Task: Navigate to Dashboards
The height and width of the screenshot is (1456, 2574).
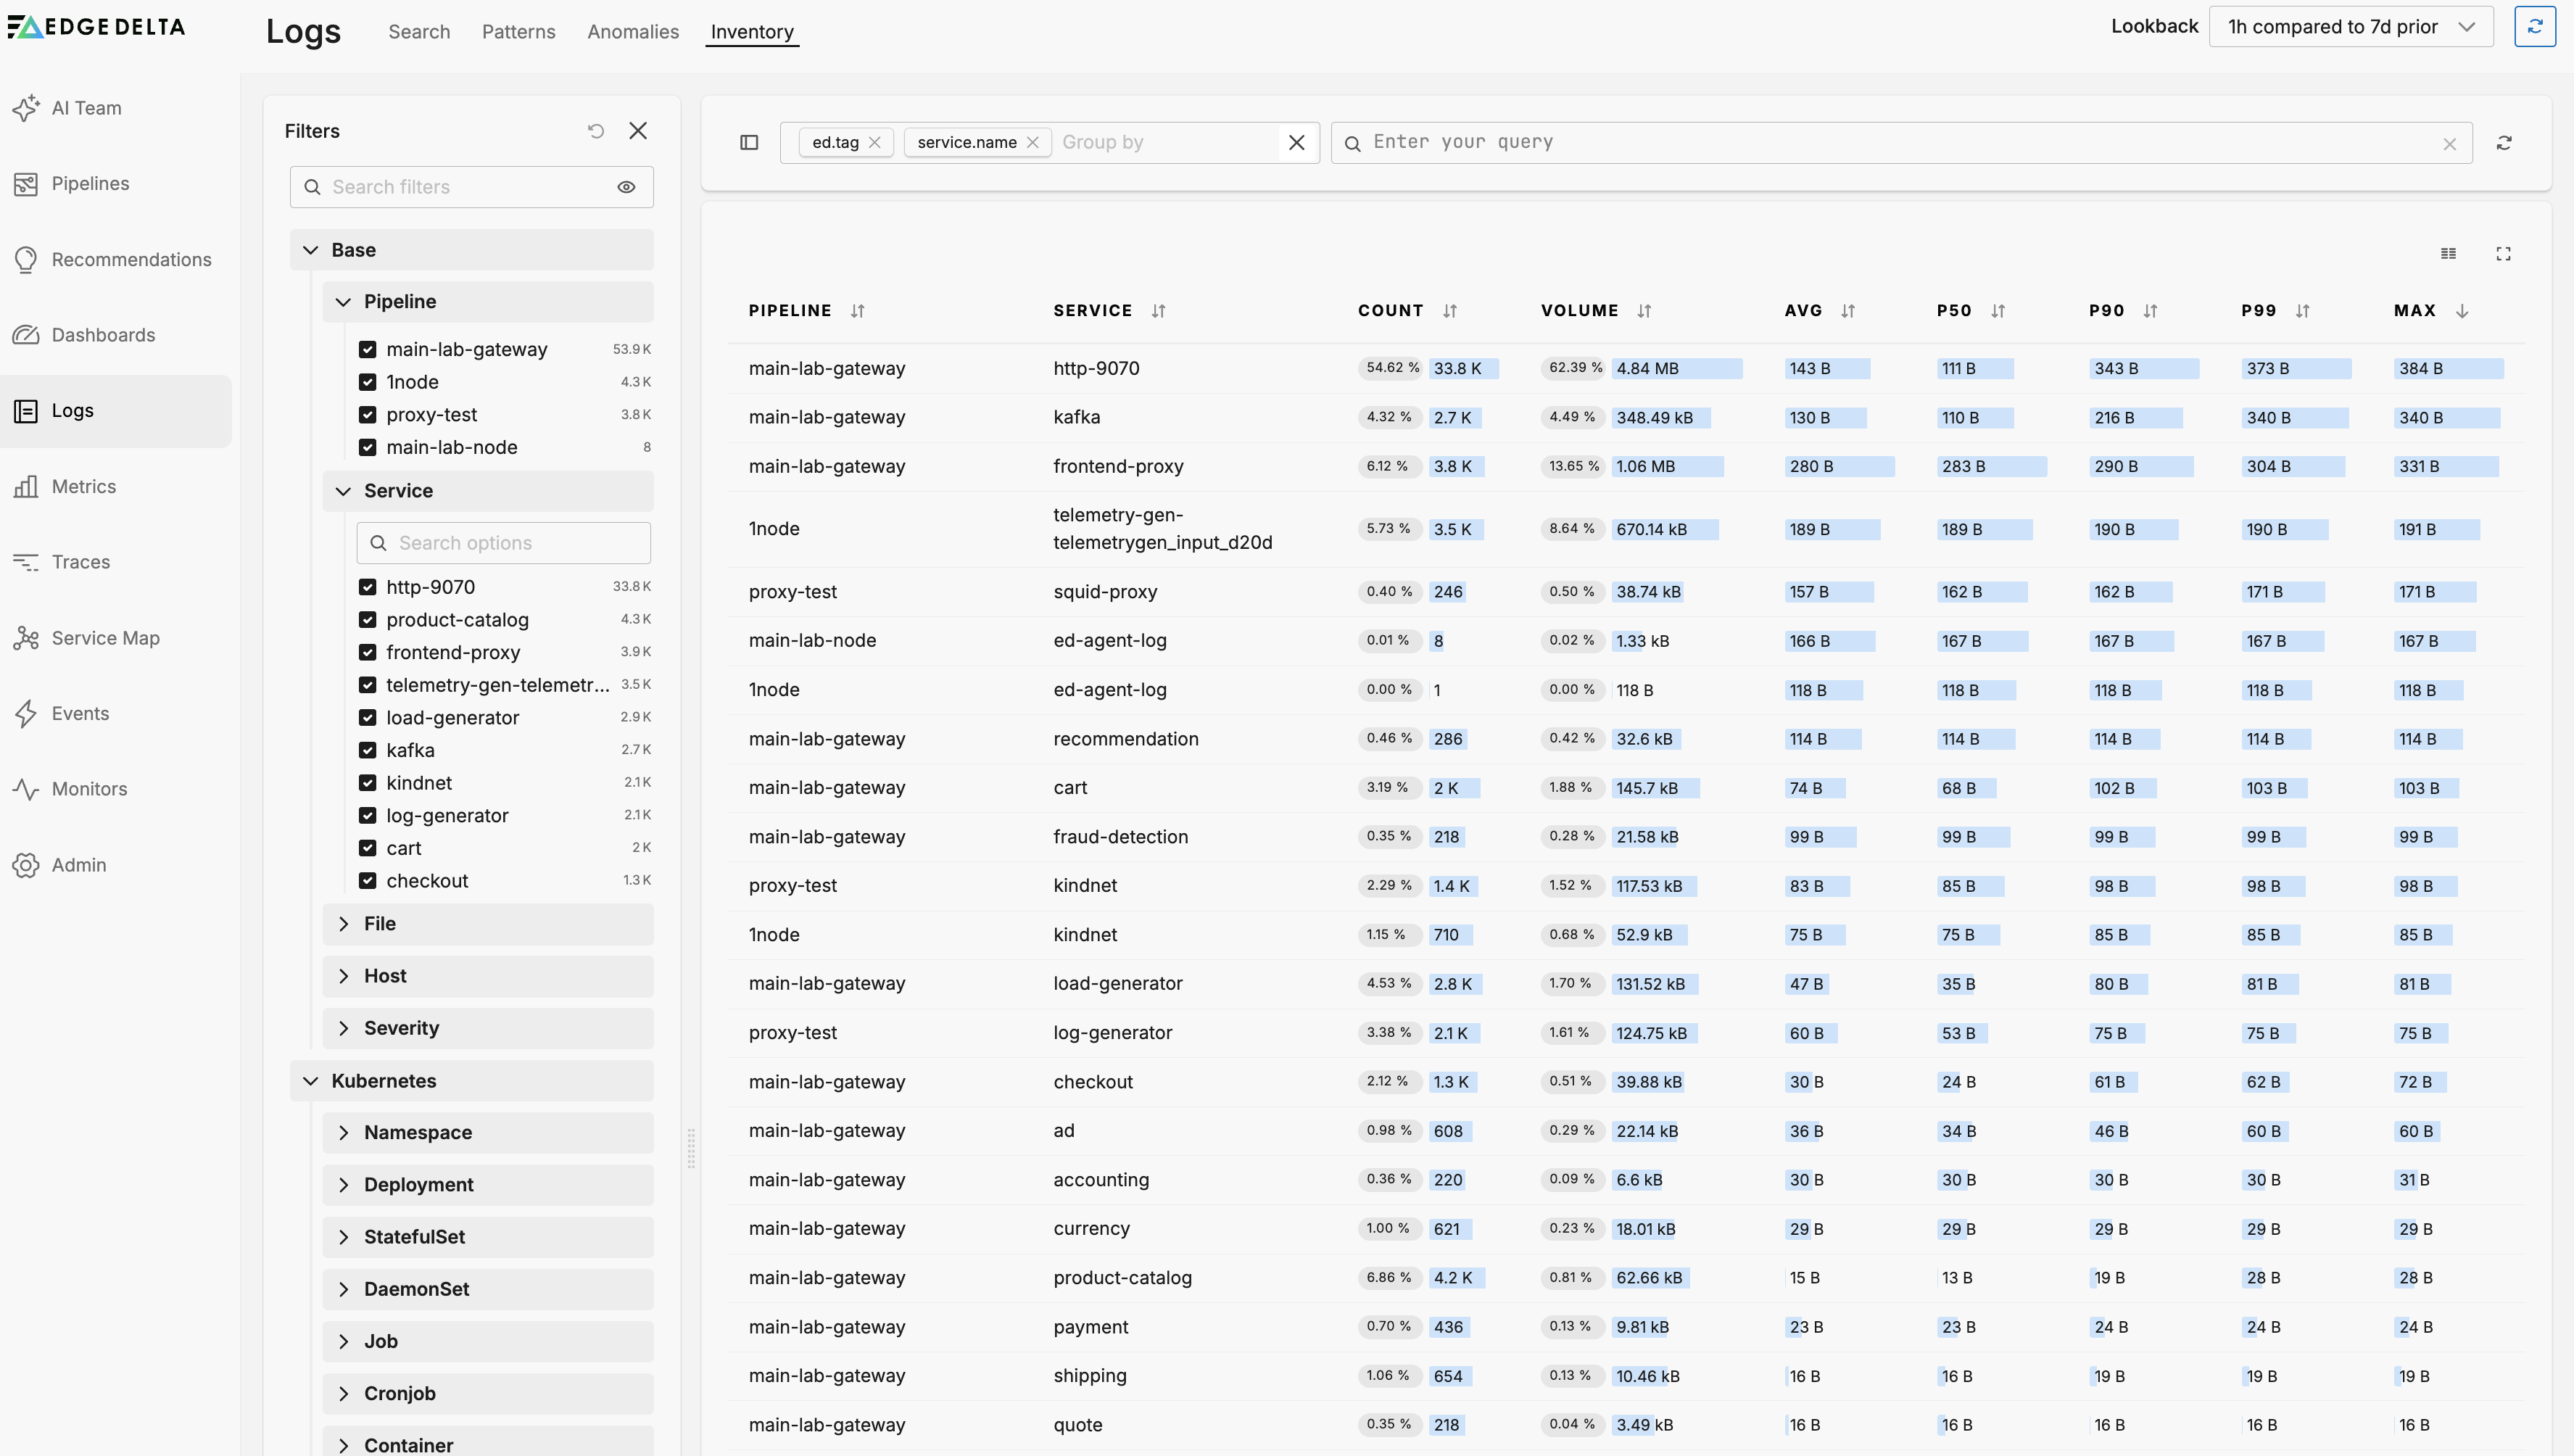Action: click(x=103, y=334)
